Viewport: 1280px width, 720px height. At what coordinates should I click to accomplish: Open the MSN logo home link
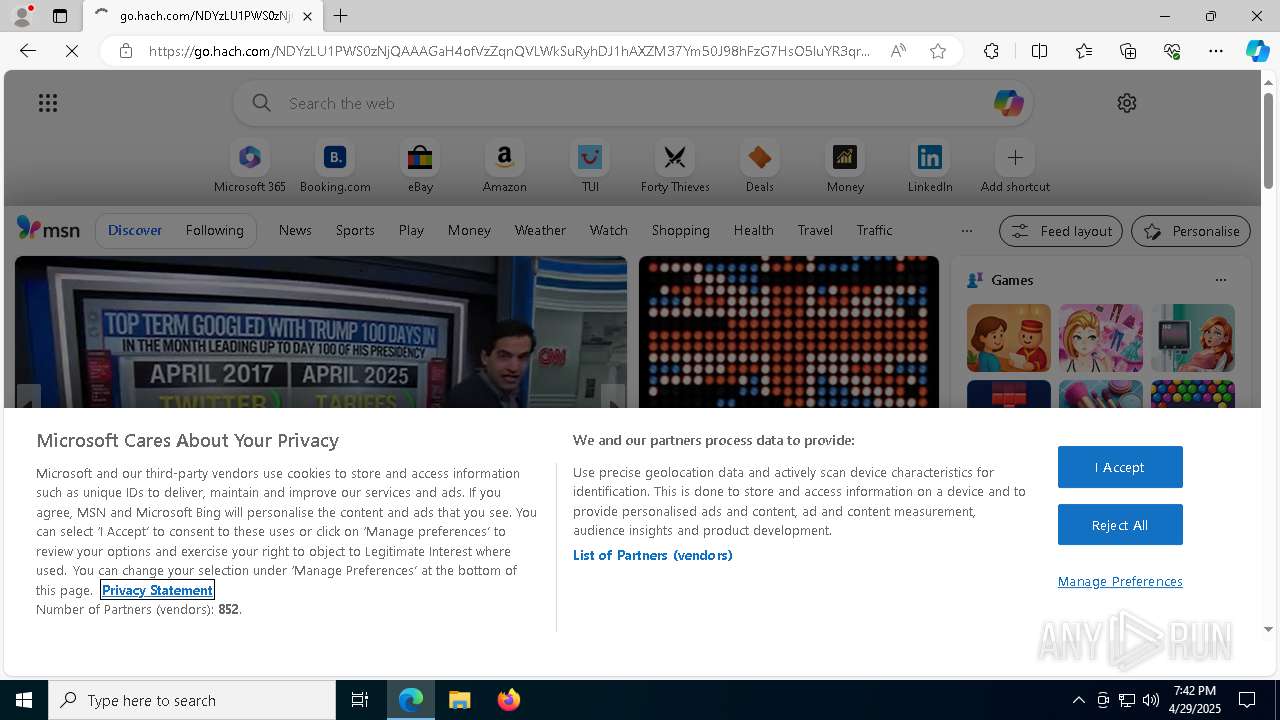point(48,229)
